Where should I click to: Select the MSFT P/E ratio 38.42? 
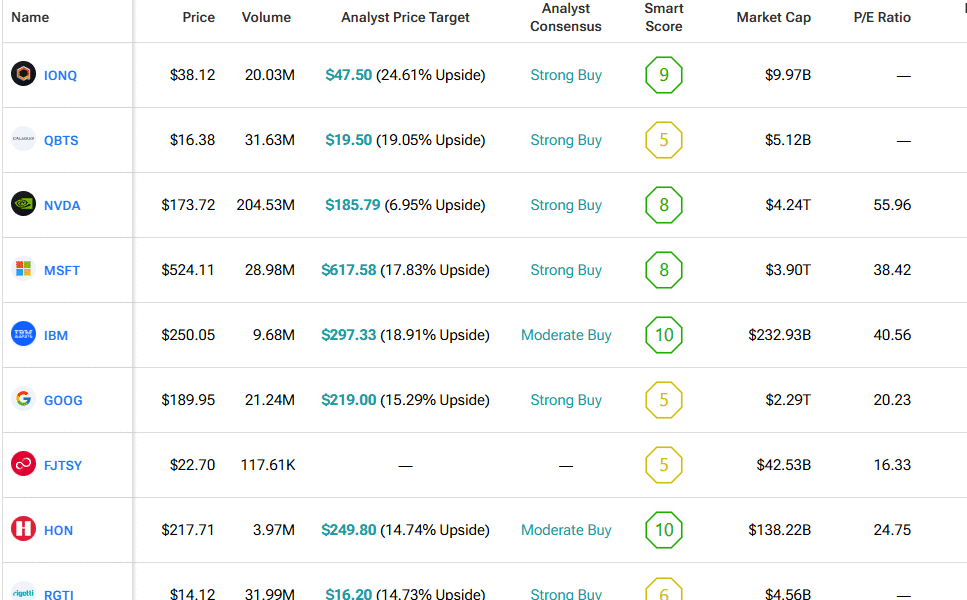pyautogui.click(x=892, y=269)
